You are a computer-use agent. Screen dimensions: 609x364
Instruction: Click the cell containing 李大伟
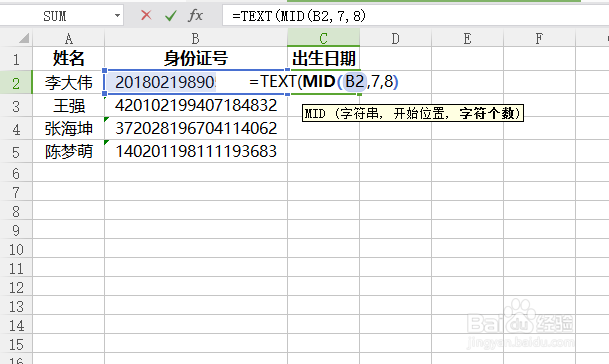click(x=69, y=82)
